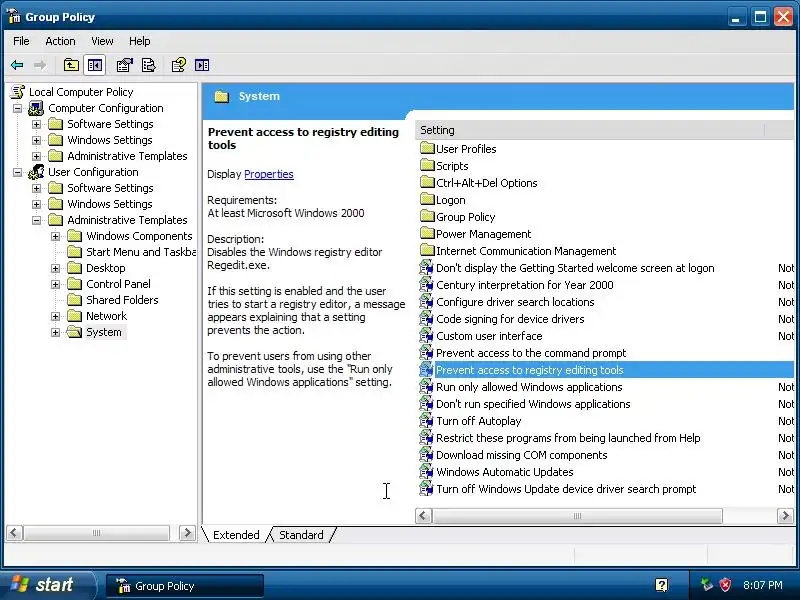Select Restrict these programs from being launched from Help
The image size is (800, 600).
(x=568, y=438)
